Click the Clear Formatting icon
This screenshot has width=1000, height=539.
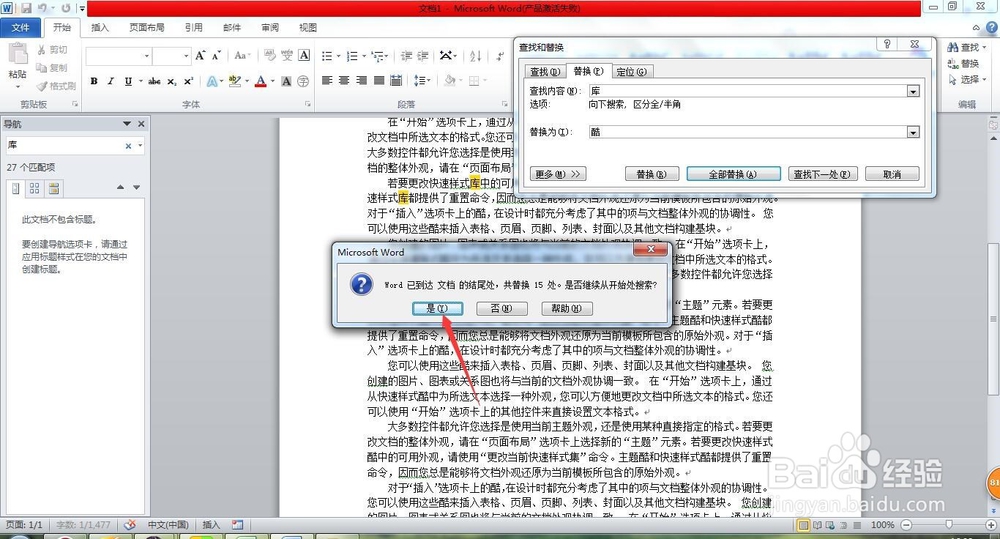click(x=270, y=55)
